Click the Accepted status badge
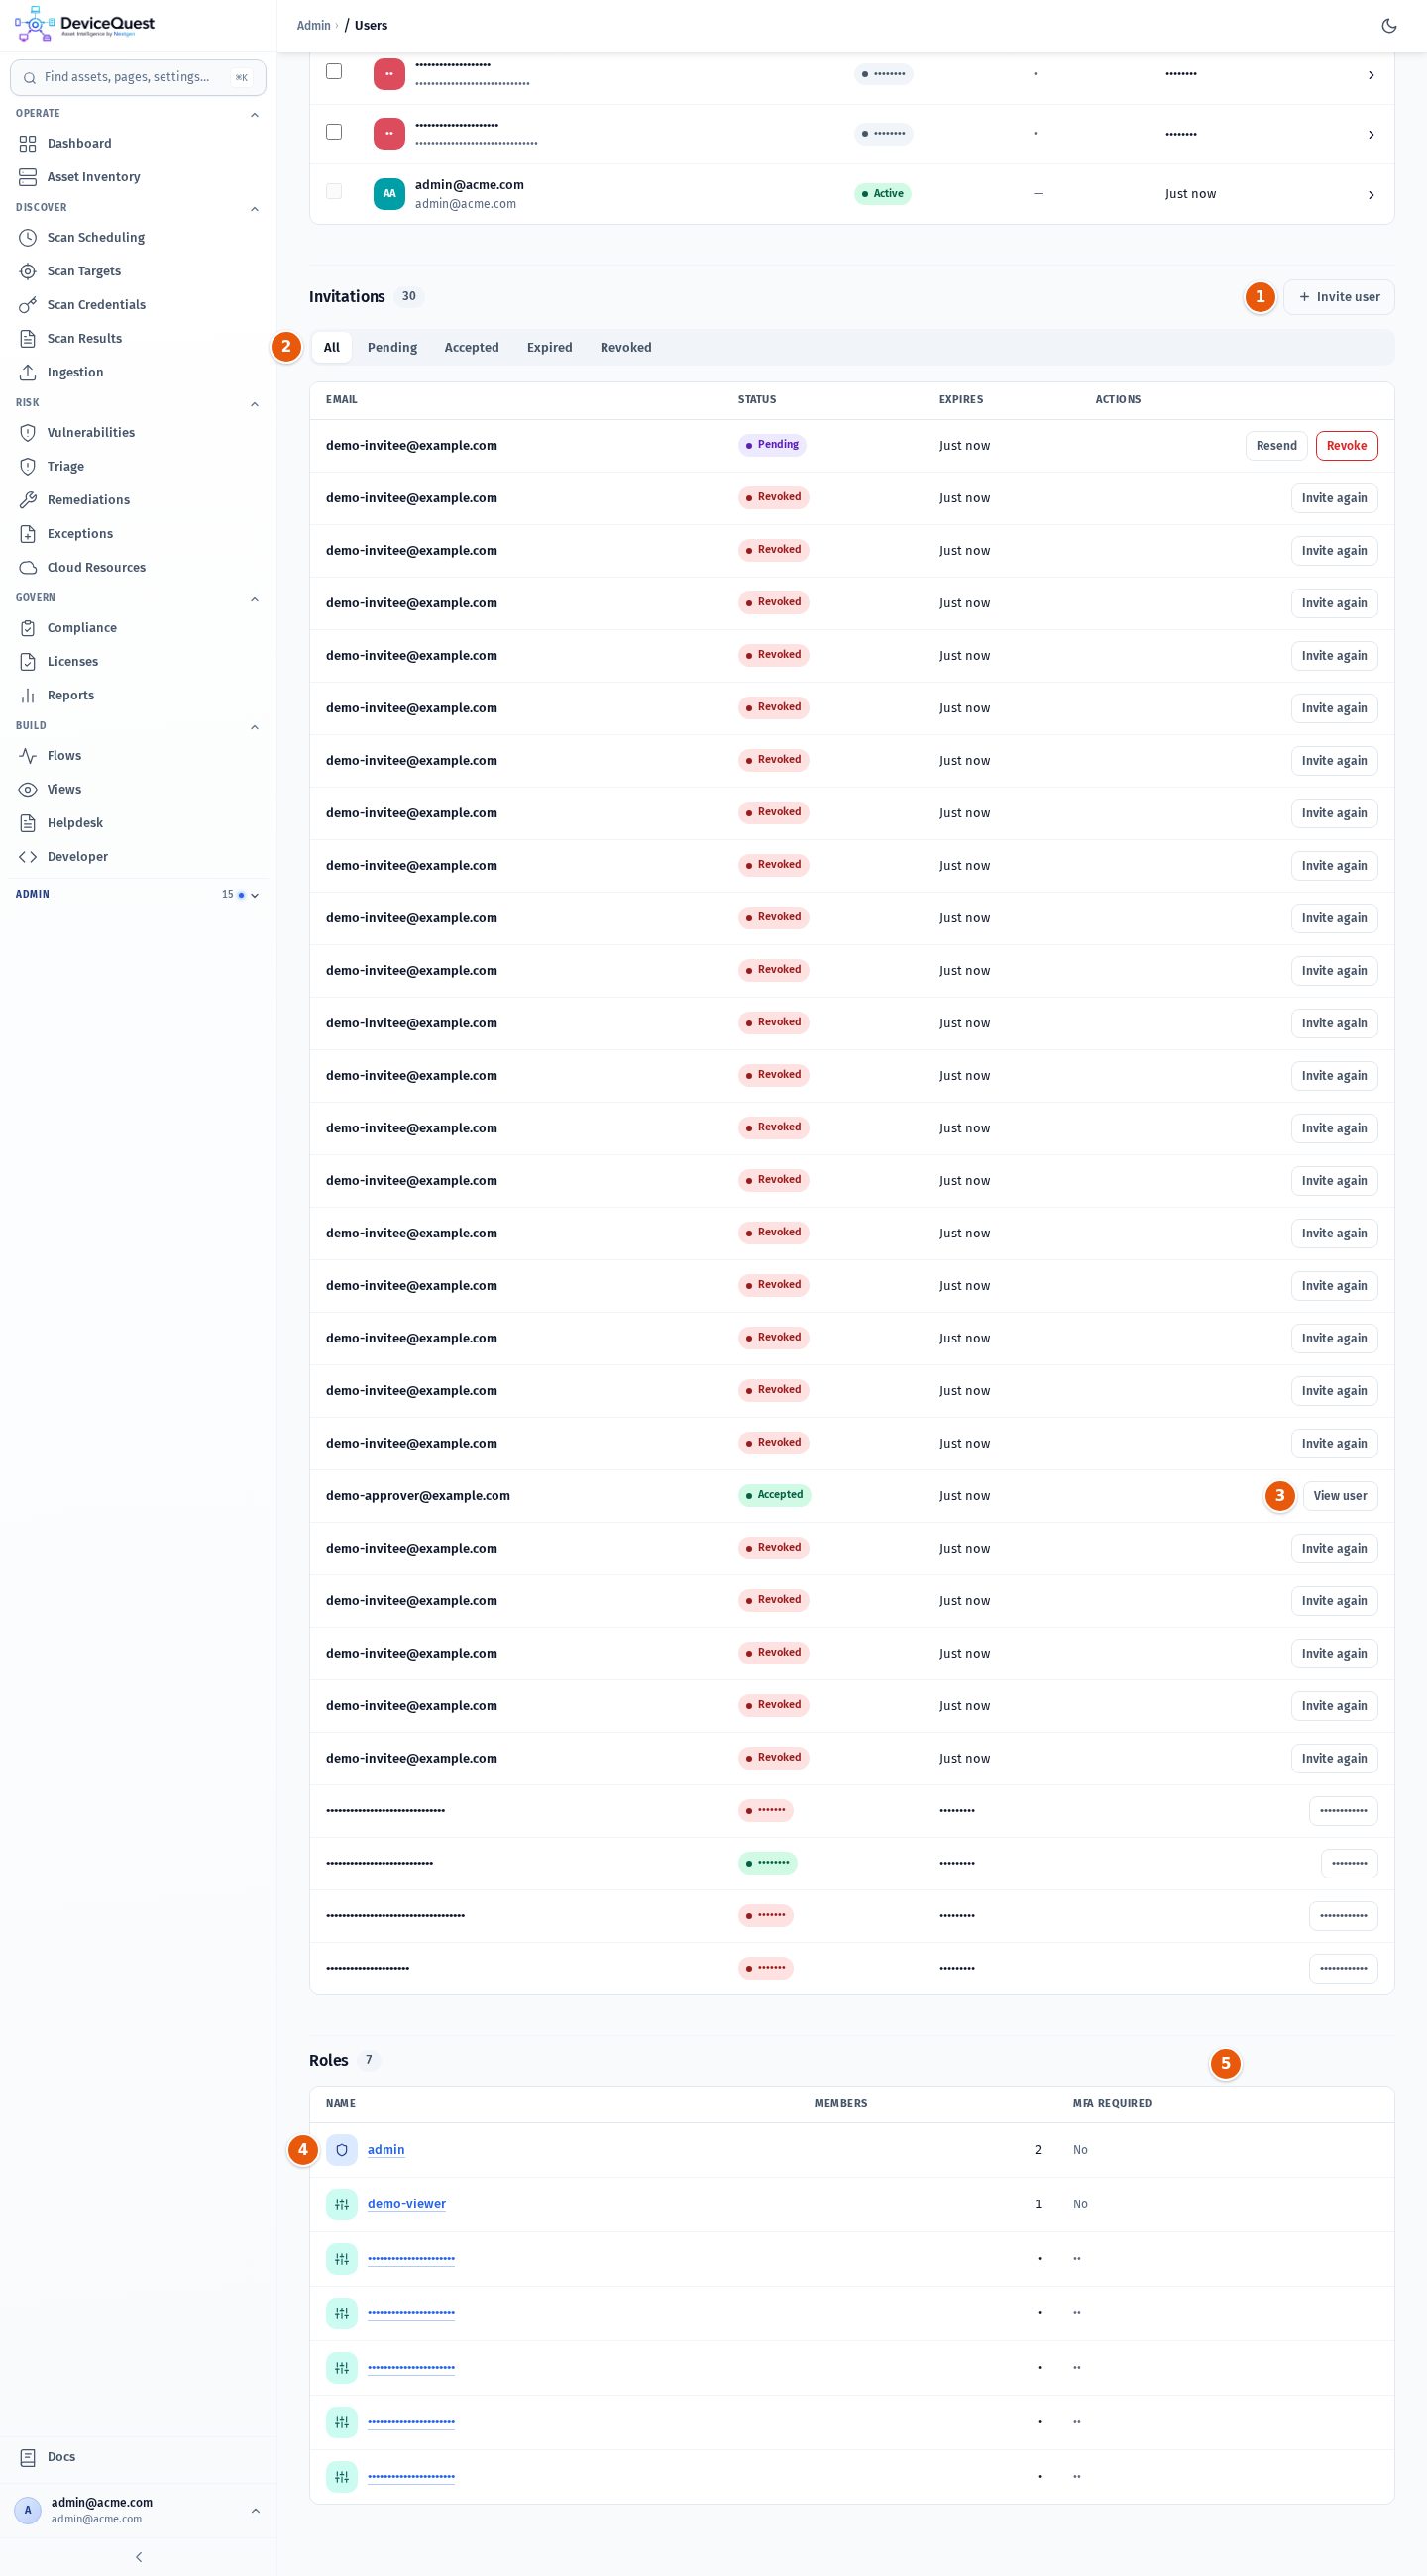Screen dimensions: 1427x2576 pos(774,1494)
